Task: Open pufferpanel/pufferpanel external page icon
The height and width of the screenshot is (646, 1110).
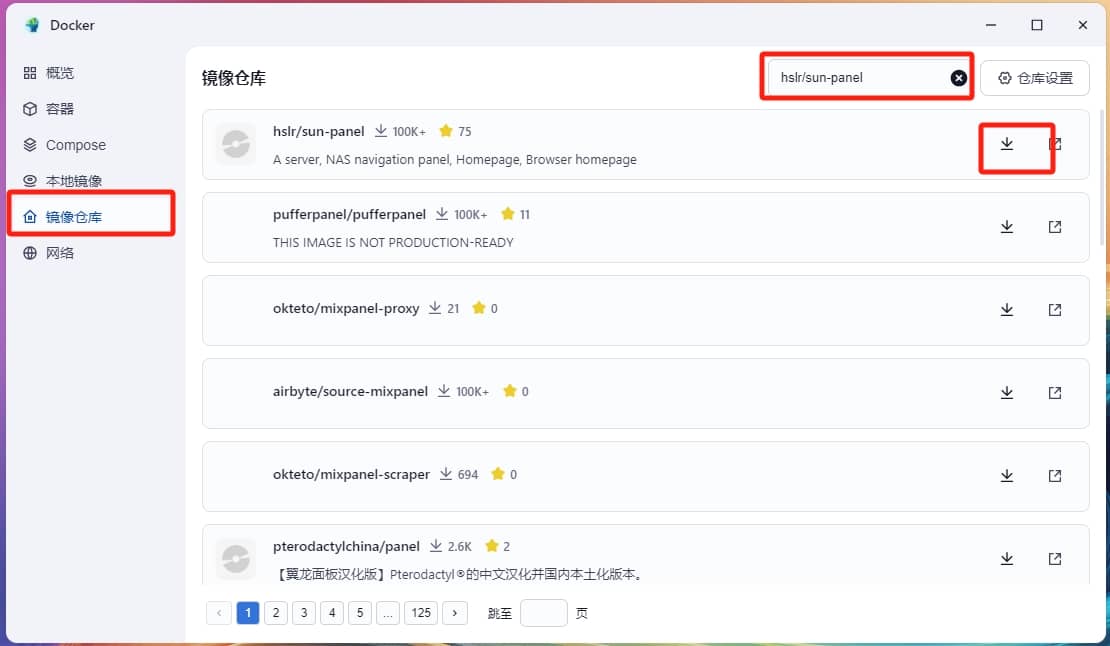Action: tap(1055, 227)
